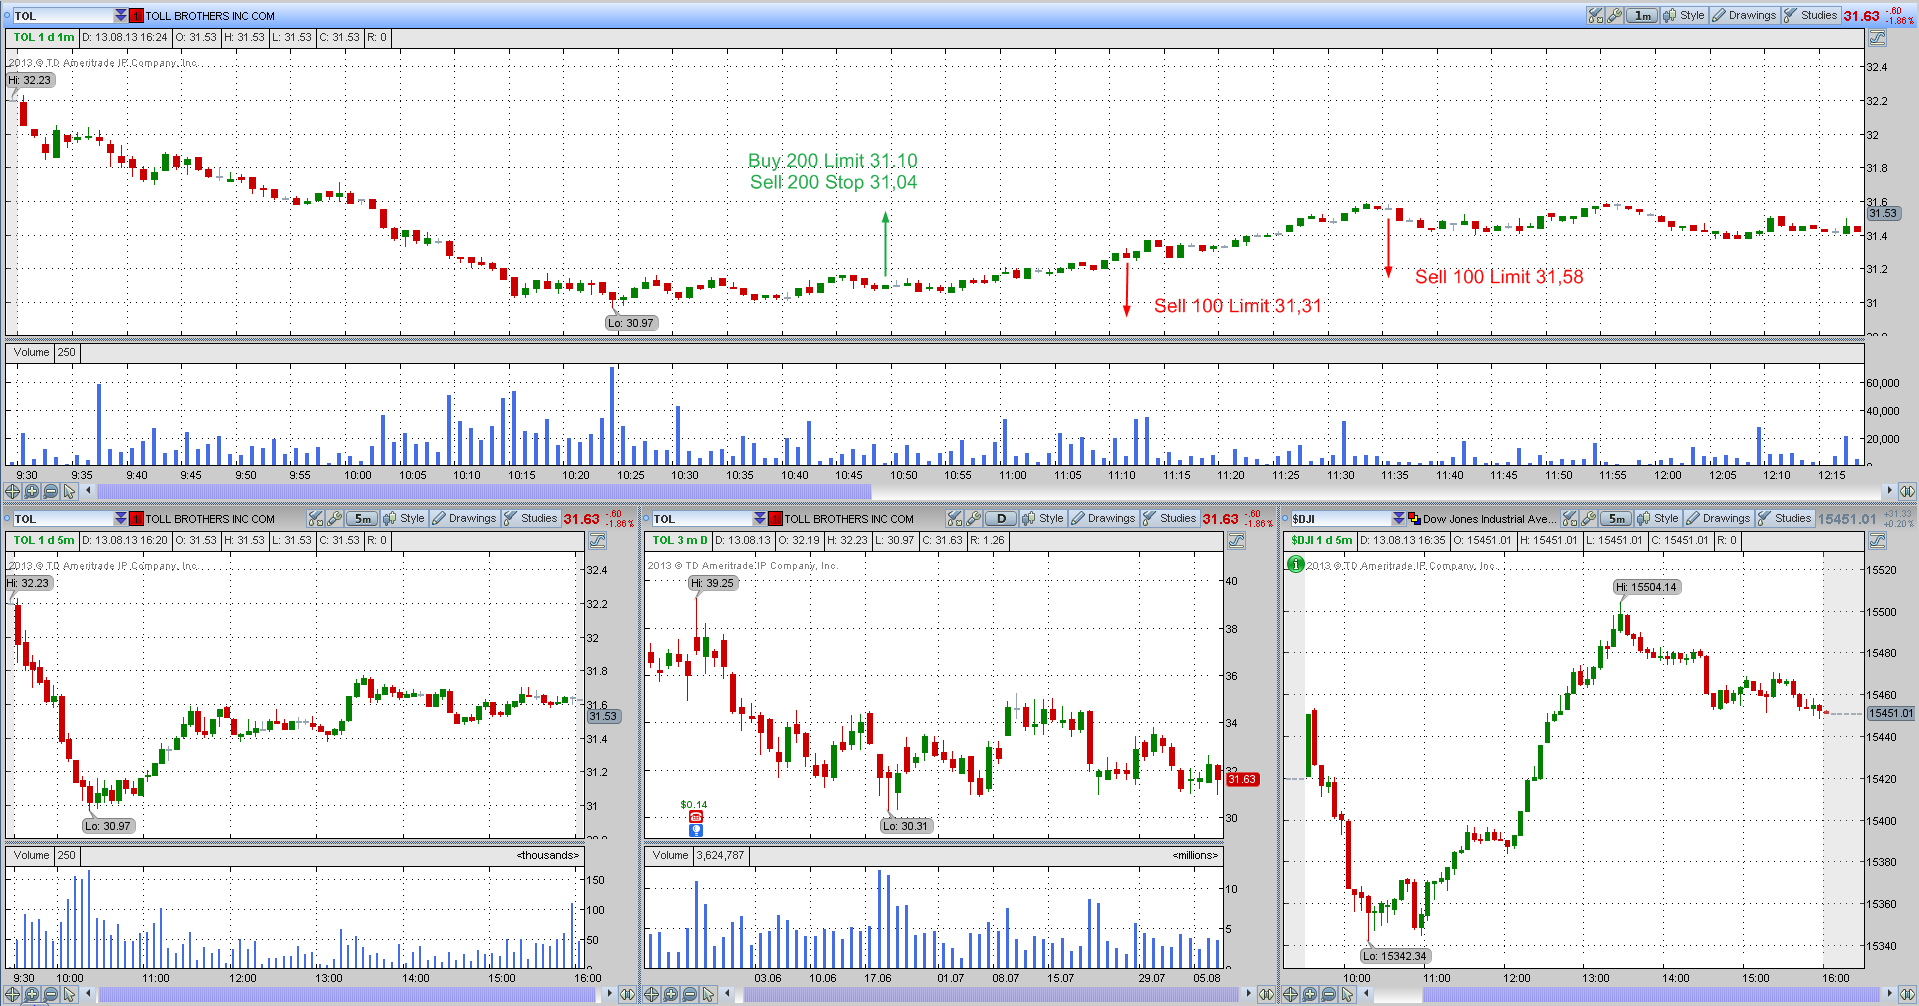
Task: Click the wrench settings icon in top chart
Action: 1615,15
